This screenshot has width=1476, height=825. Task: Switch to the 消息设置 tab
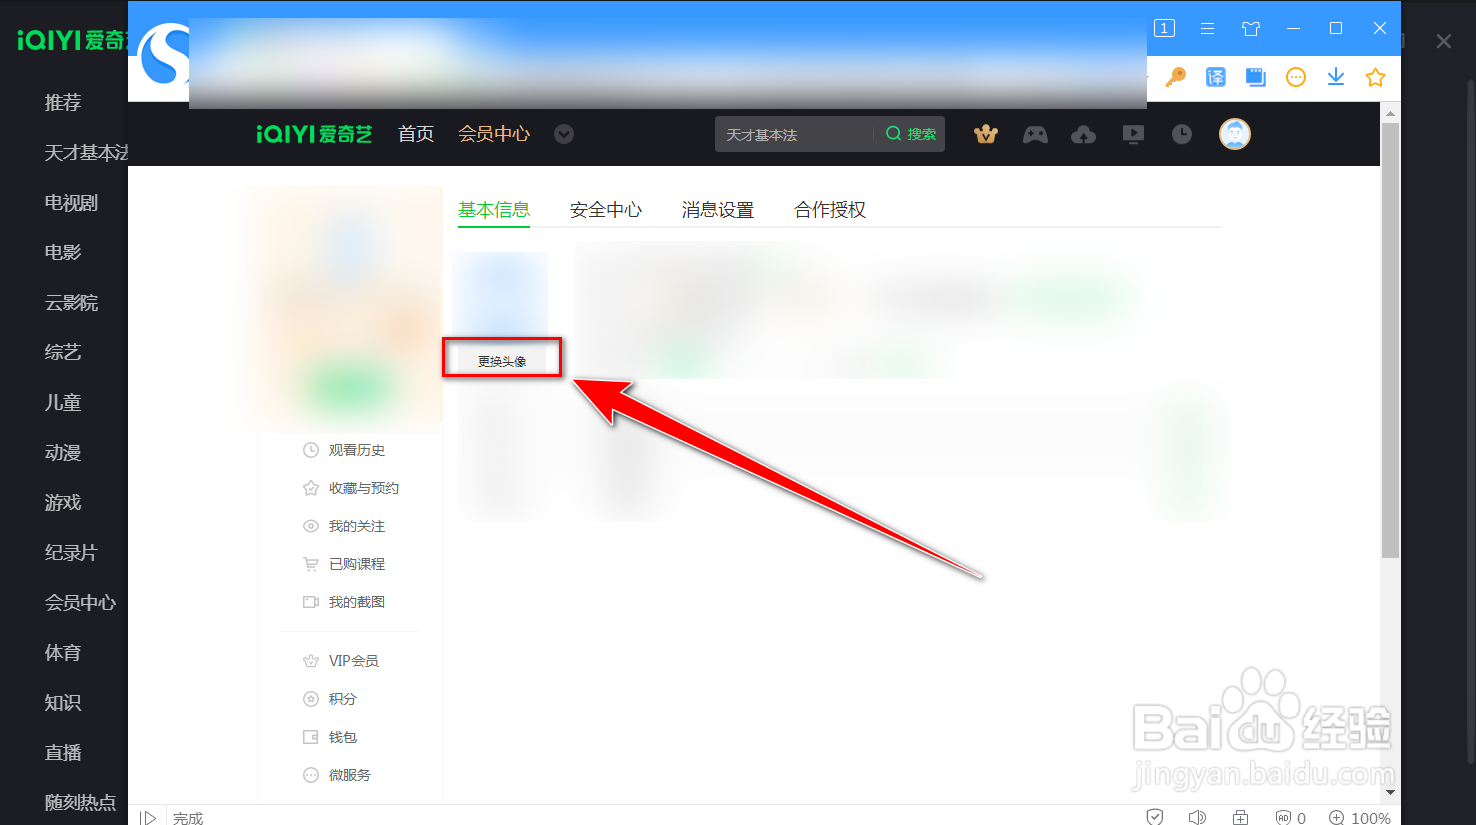coord(718,210)
